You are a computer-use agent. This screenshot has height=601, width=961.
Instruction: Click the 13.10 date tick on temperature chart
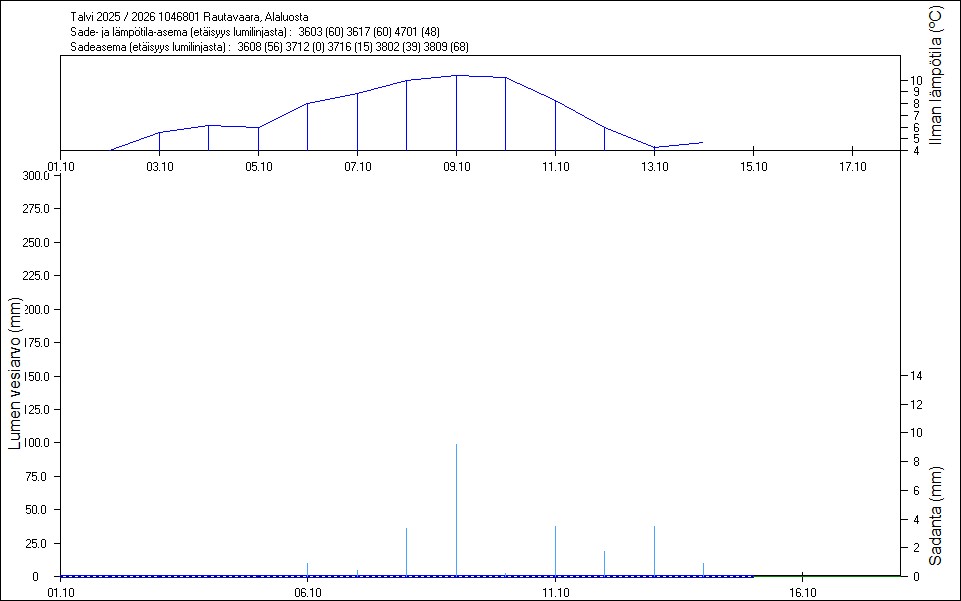(x=654, y=166)
